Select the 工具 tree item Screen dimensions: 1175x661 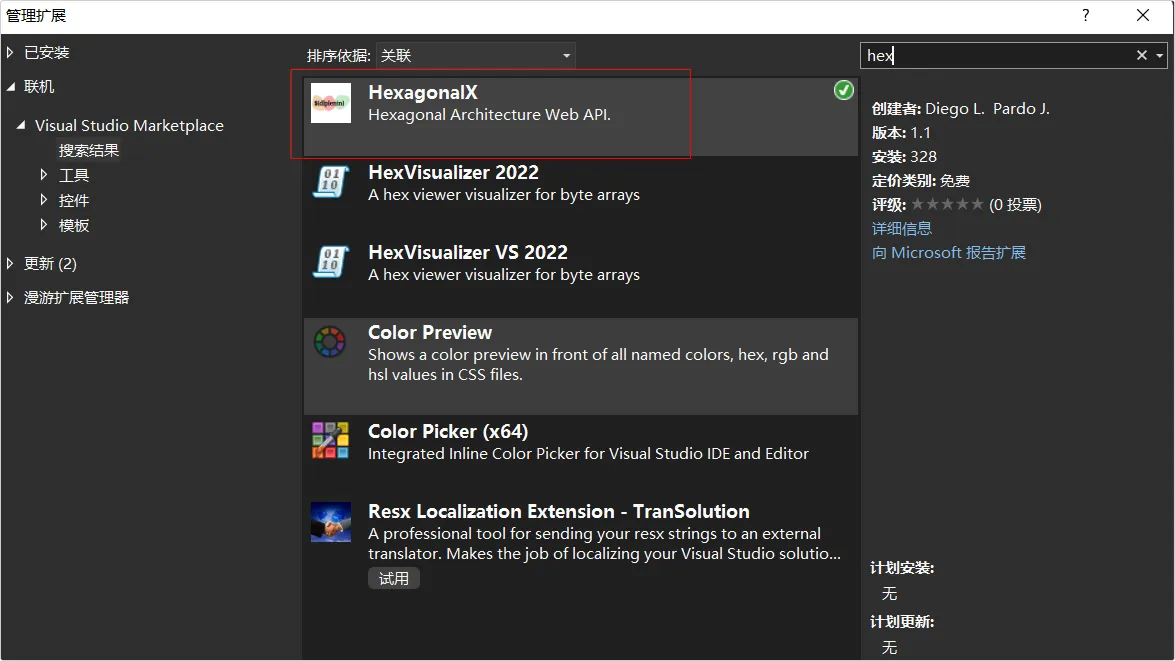[73, 175]
